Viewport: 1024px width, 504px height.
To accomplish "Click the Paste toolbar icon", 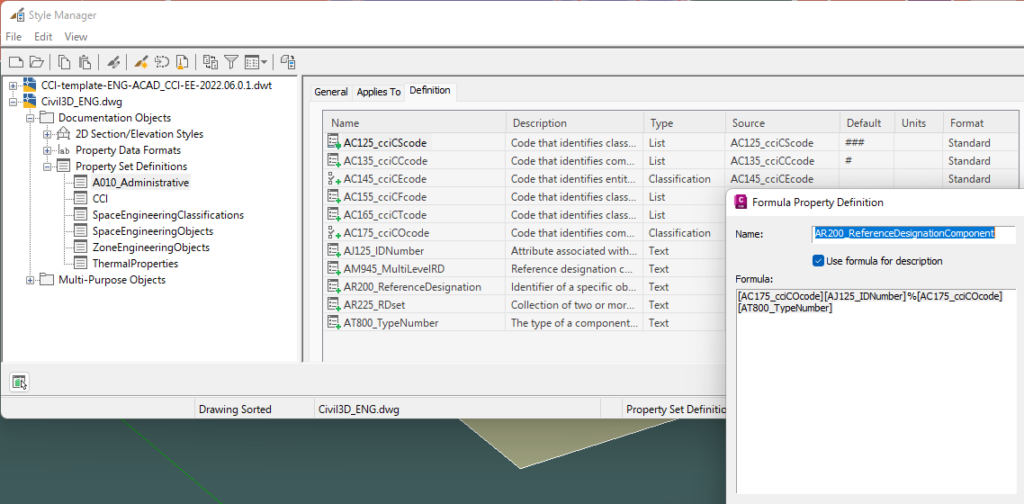I will pos(85,62).
